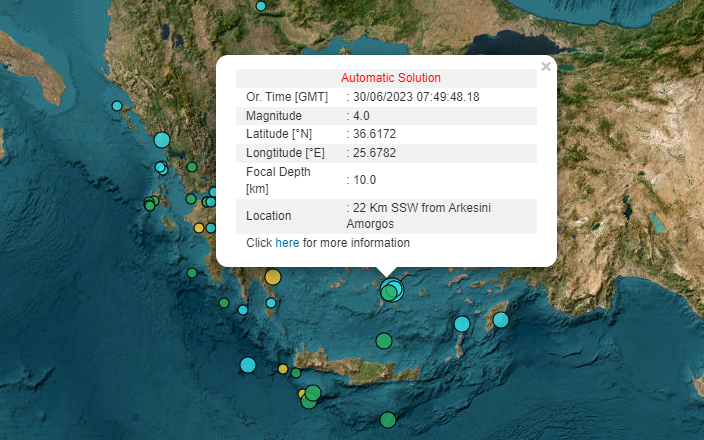Viewport: 704px width, 440px height.
Task: Click the red Automatic Solution header
Action: click(390, 78)
